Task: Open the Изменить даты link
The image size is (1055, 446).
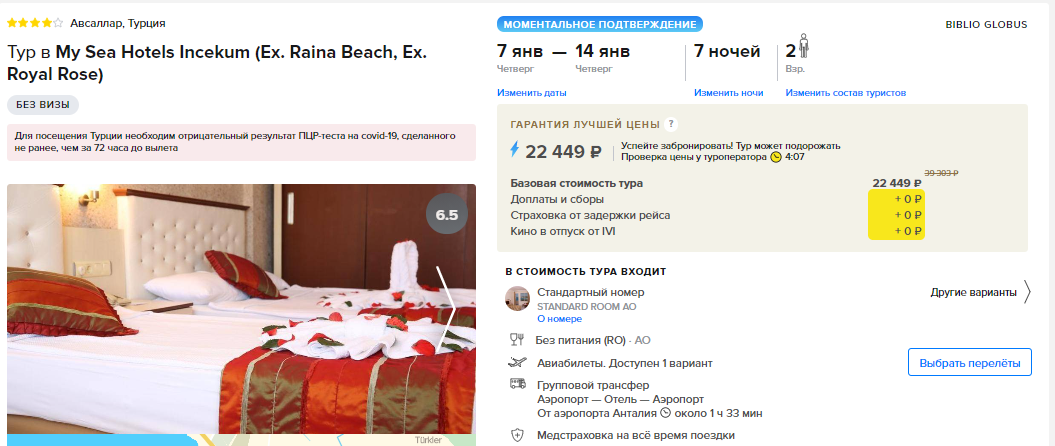Action: click(x=532, y=93)
